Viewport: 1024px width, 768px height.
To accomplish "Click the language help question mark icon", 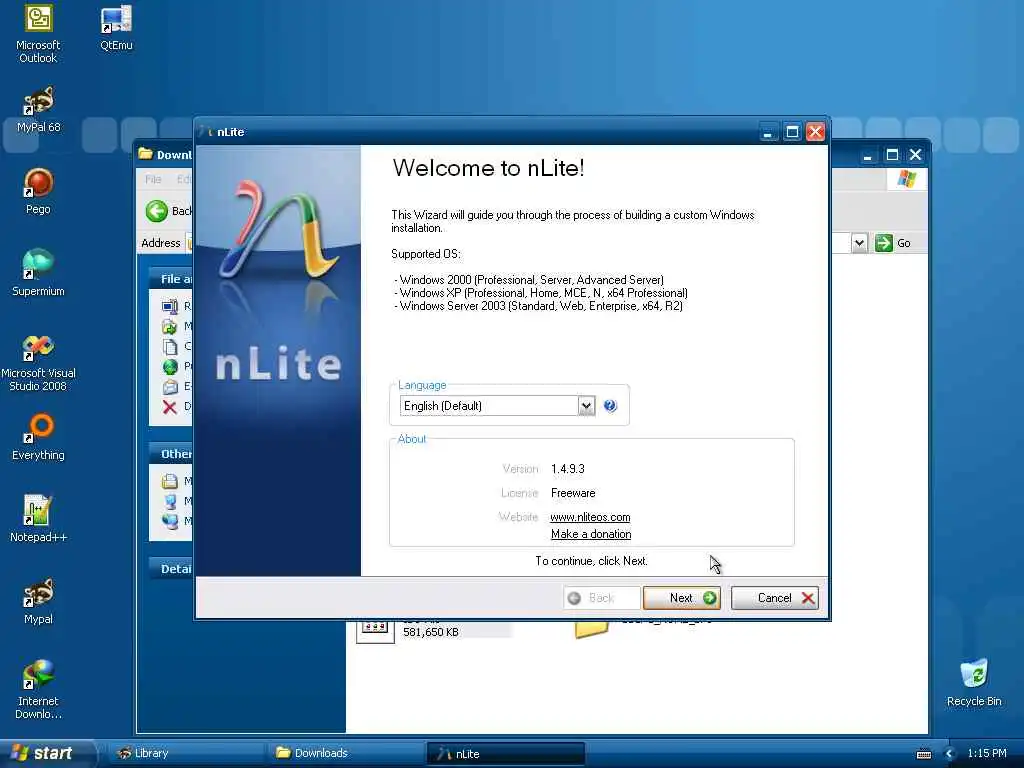I will tap(610, 406).
